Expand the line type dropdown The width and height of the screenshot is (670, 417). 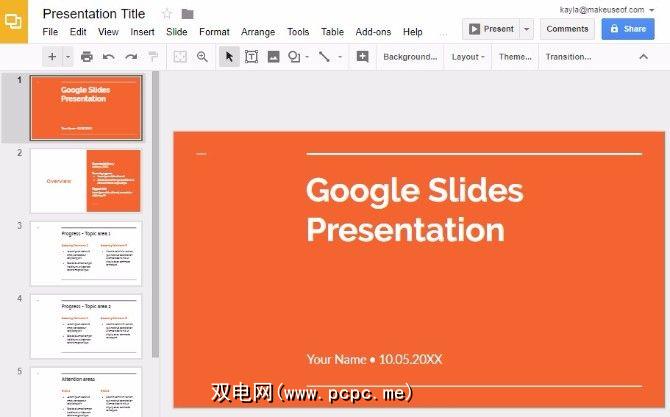[340, 57]
